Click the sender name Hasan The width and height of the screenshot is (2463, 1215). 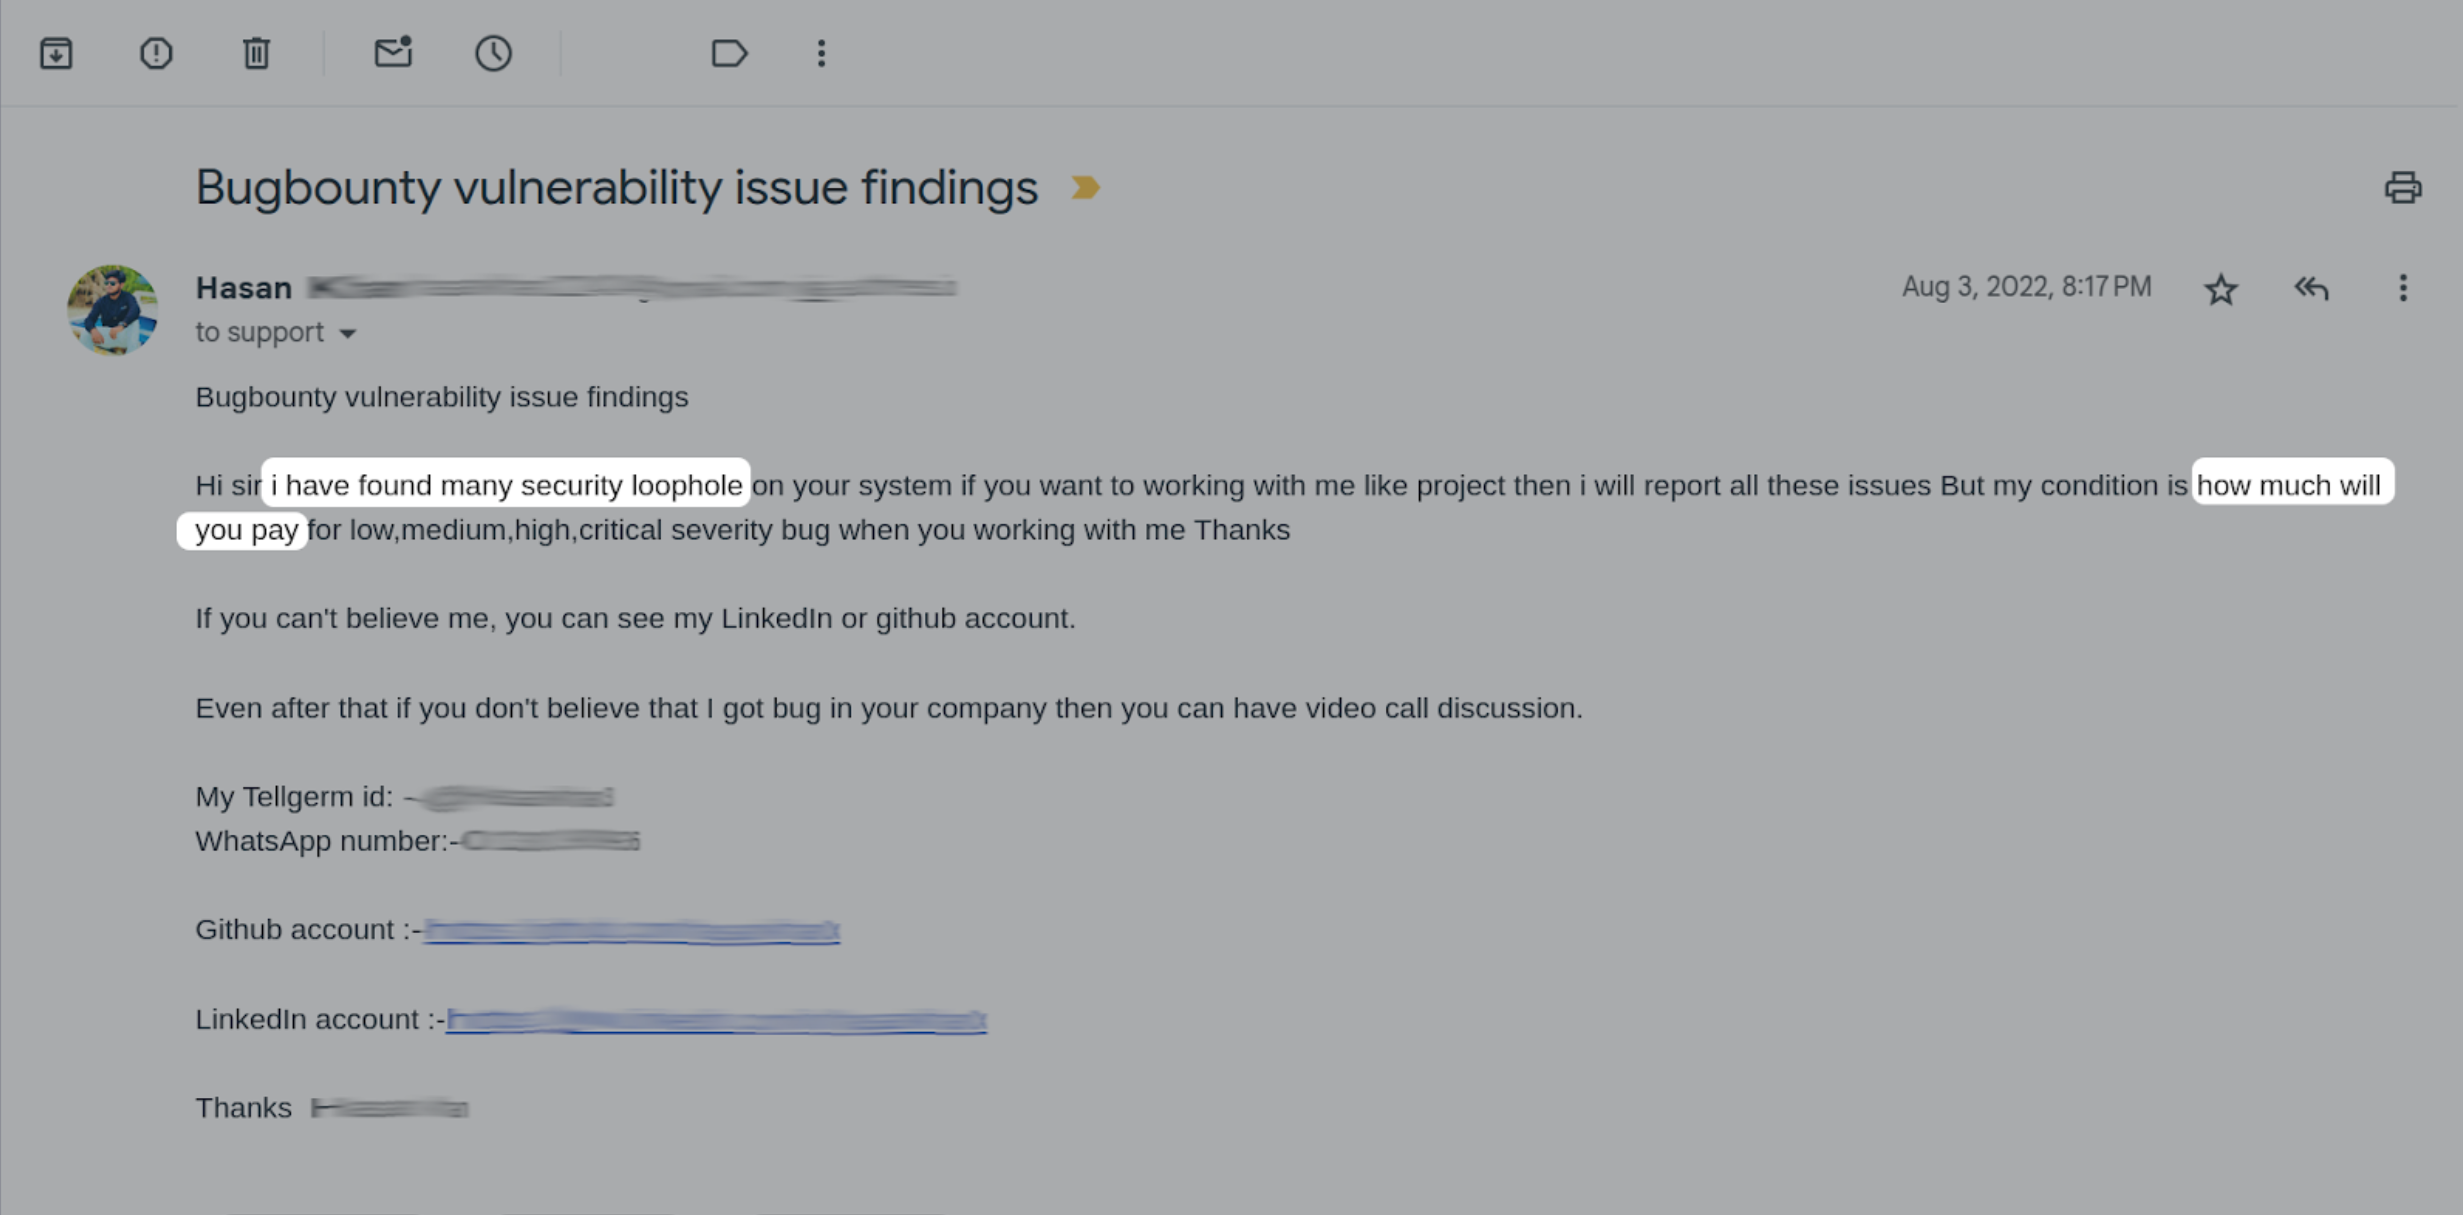[x=243, y=287]
